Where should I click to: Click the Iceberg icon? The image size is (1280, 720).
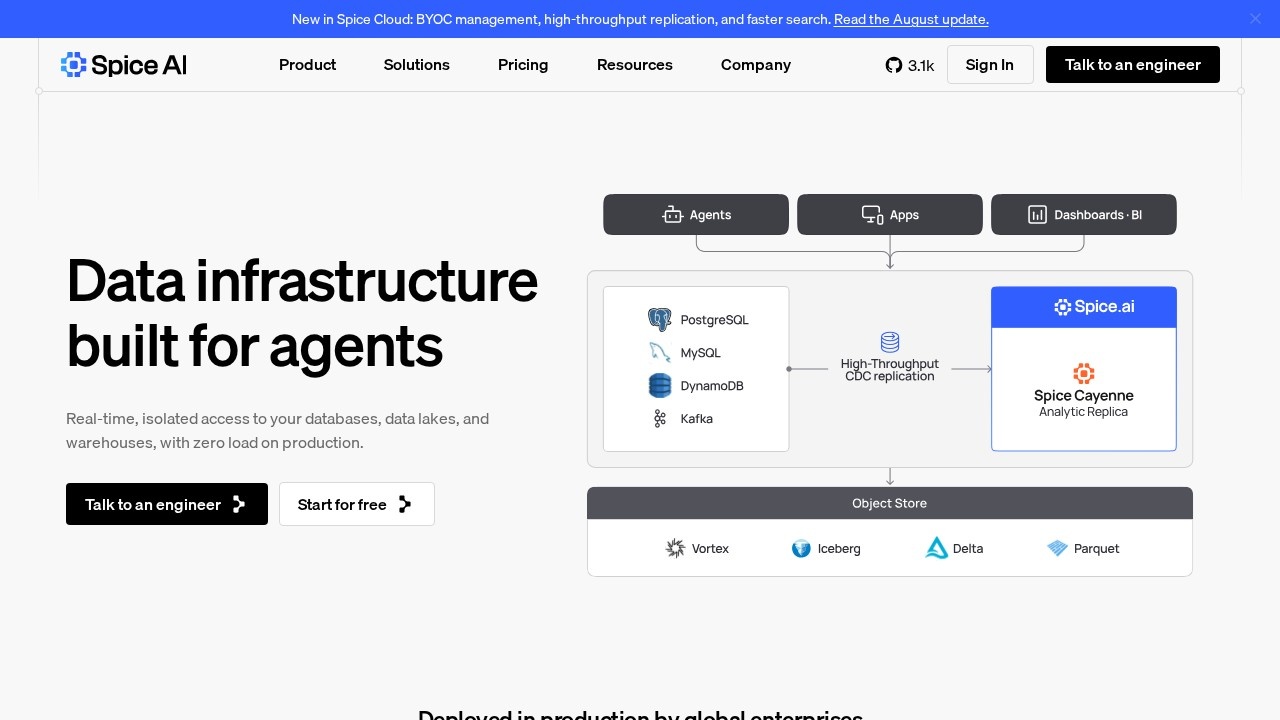tap(801, 548)
